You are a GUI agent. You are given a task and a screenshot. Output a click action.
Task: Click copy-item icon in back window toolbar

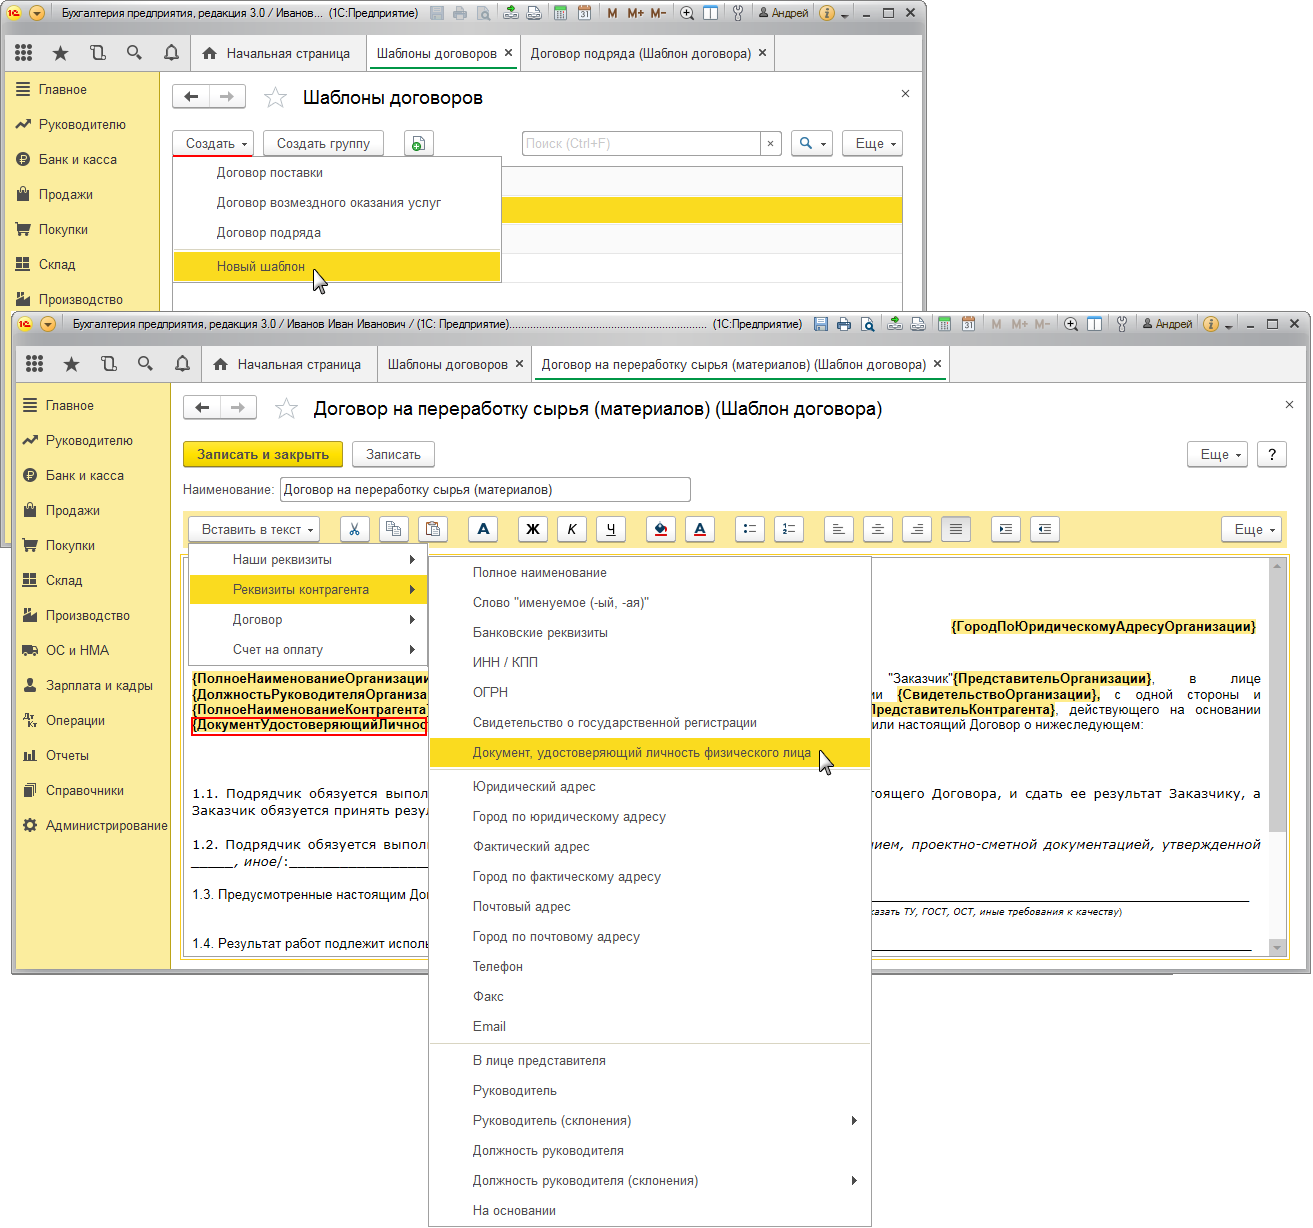(419, 143)
